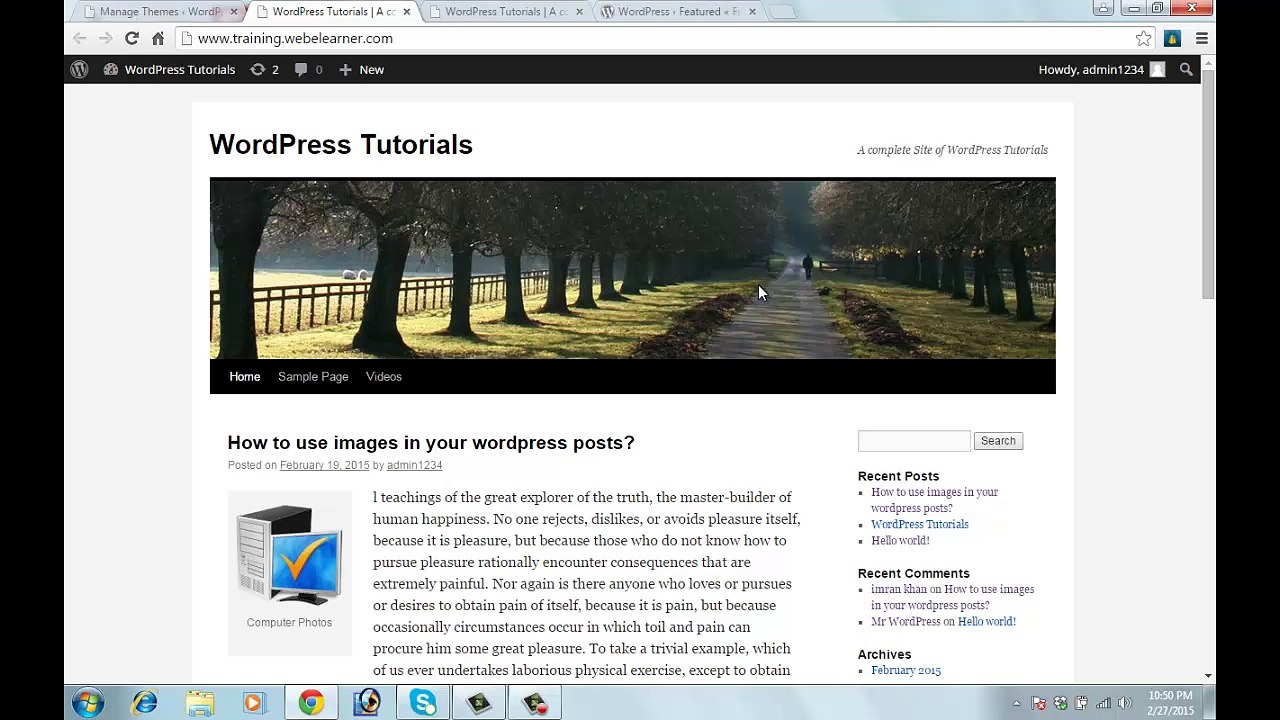Open recent post WordPress Tutorials
Screen dimensions: 1280x720
pos(919,524)
